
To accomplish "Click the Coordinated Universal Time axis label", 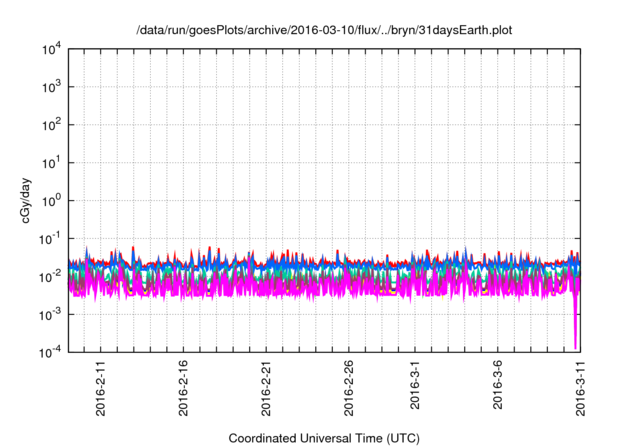I will 324,438.
